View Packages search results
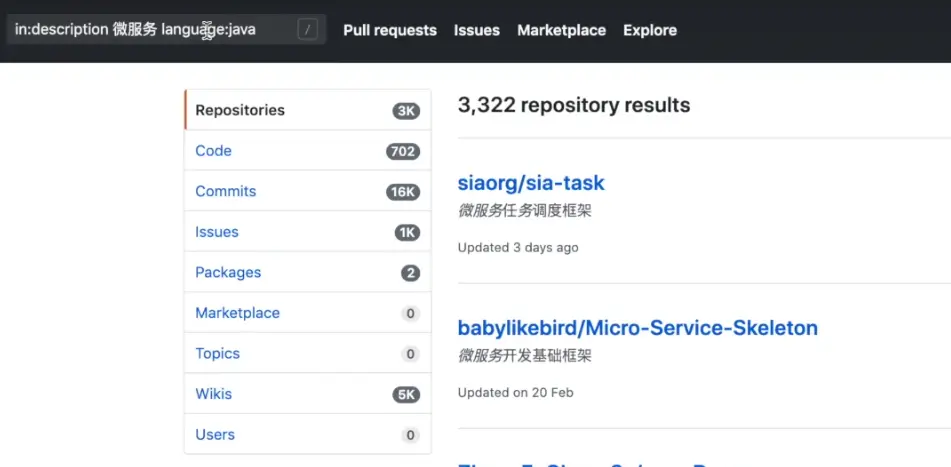951x467 pixels. tap(228, 272)
